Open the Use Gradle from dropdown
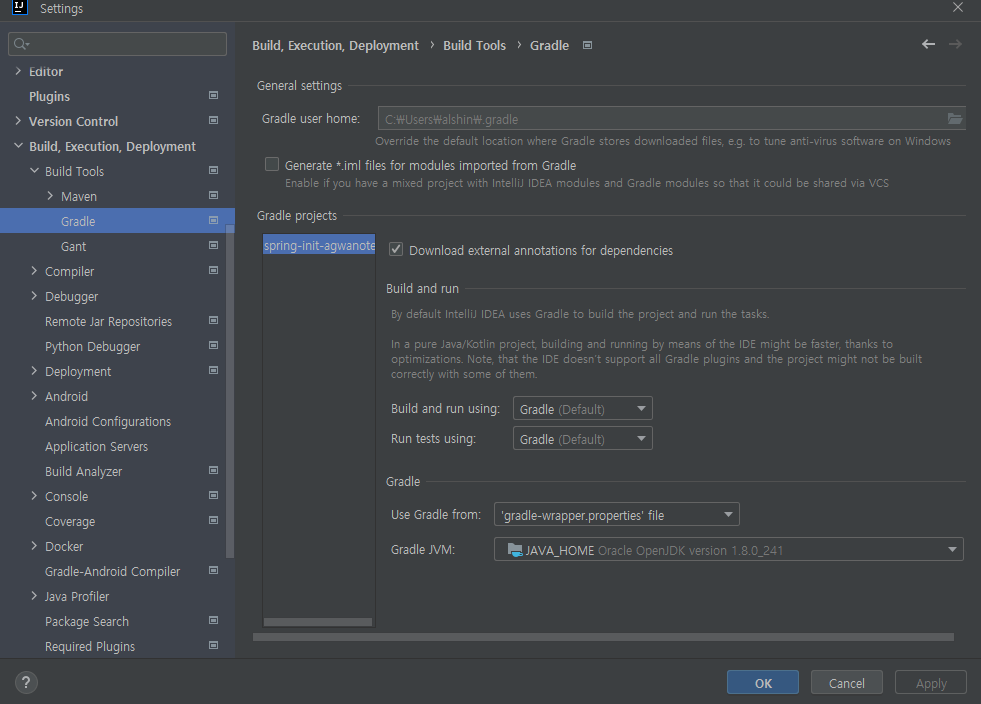 tap(617, 515)
